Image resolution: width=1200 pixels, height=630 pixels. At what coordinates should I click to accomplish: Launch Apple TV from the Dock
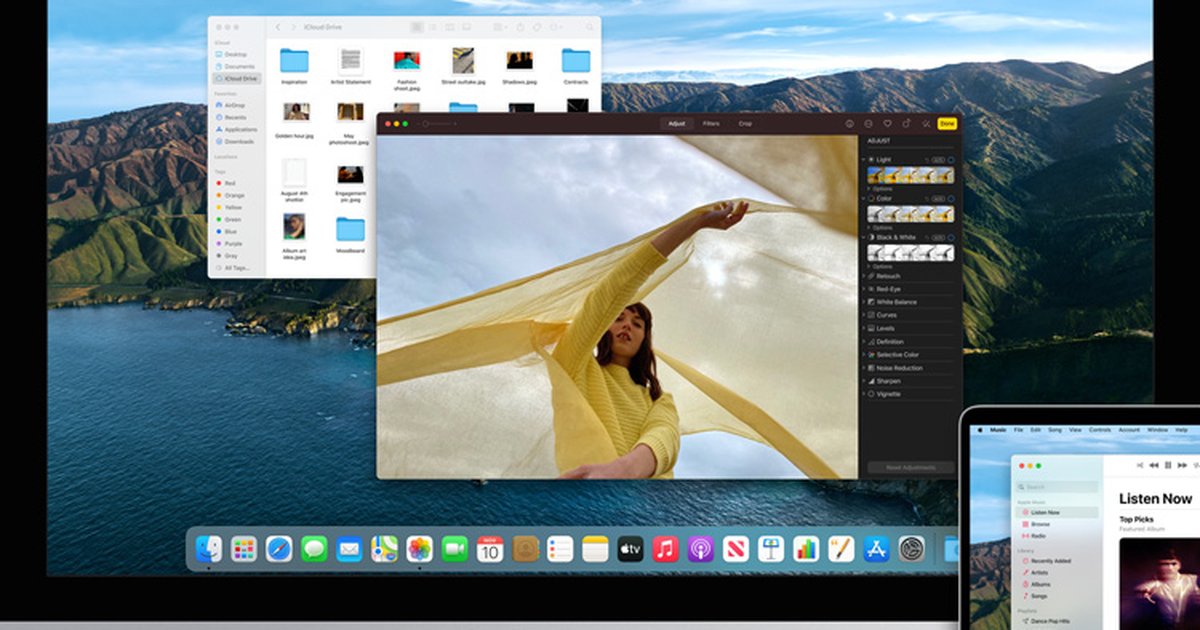pos(630,548)
